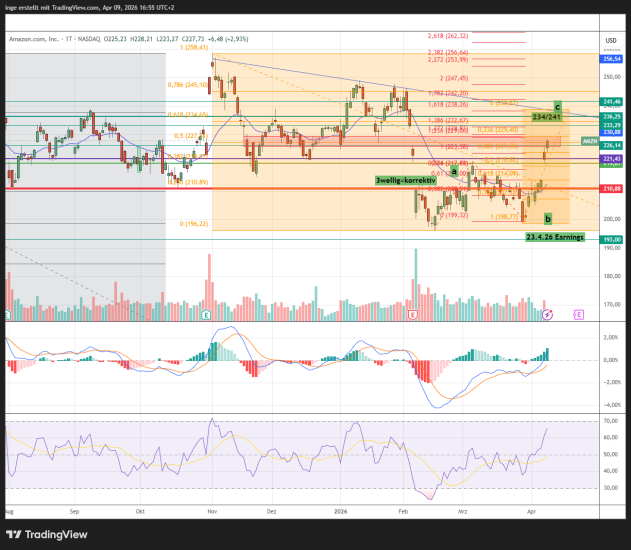631x550 pixels.
Task: Click the green 'b' wave label
Action: pyautogui.click(x=547, y=218)
